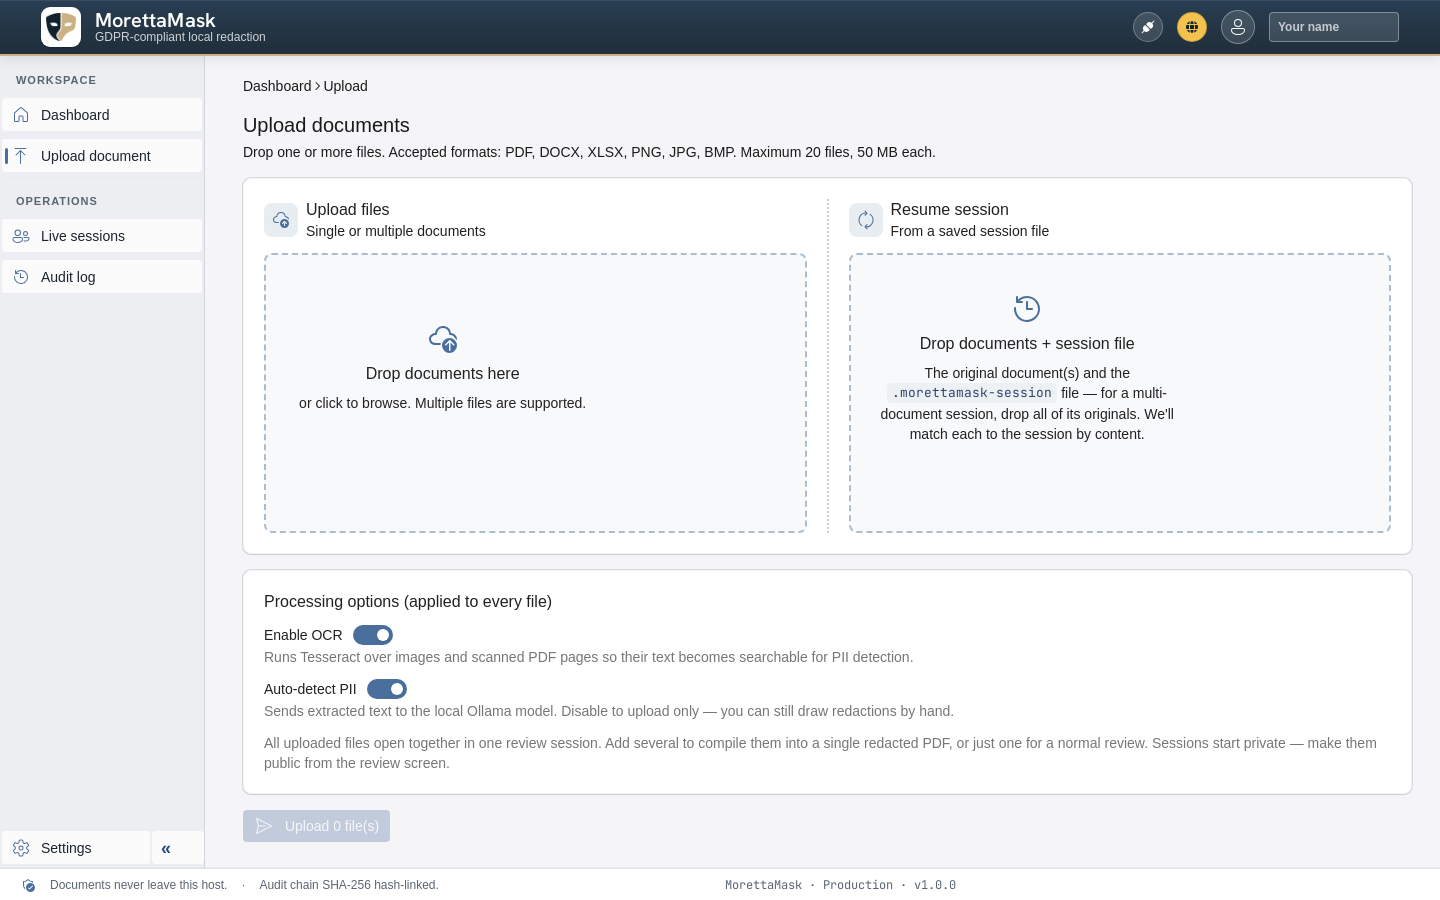This screenshot has height=900, width=1440.
Task: Click the Audit log history icon
Action: click(21, 277)
